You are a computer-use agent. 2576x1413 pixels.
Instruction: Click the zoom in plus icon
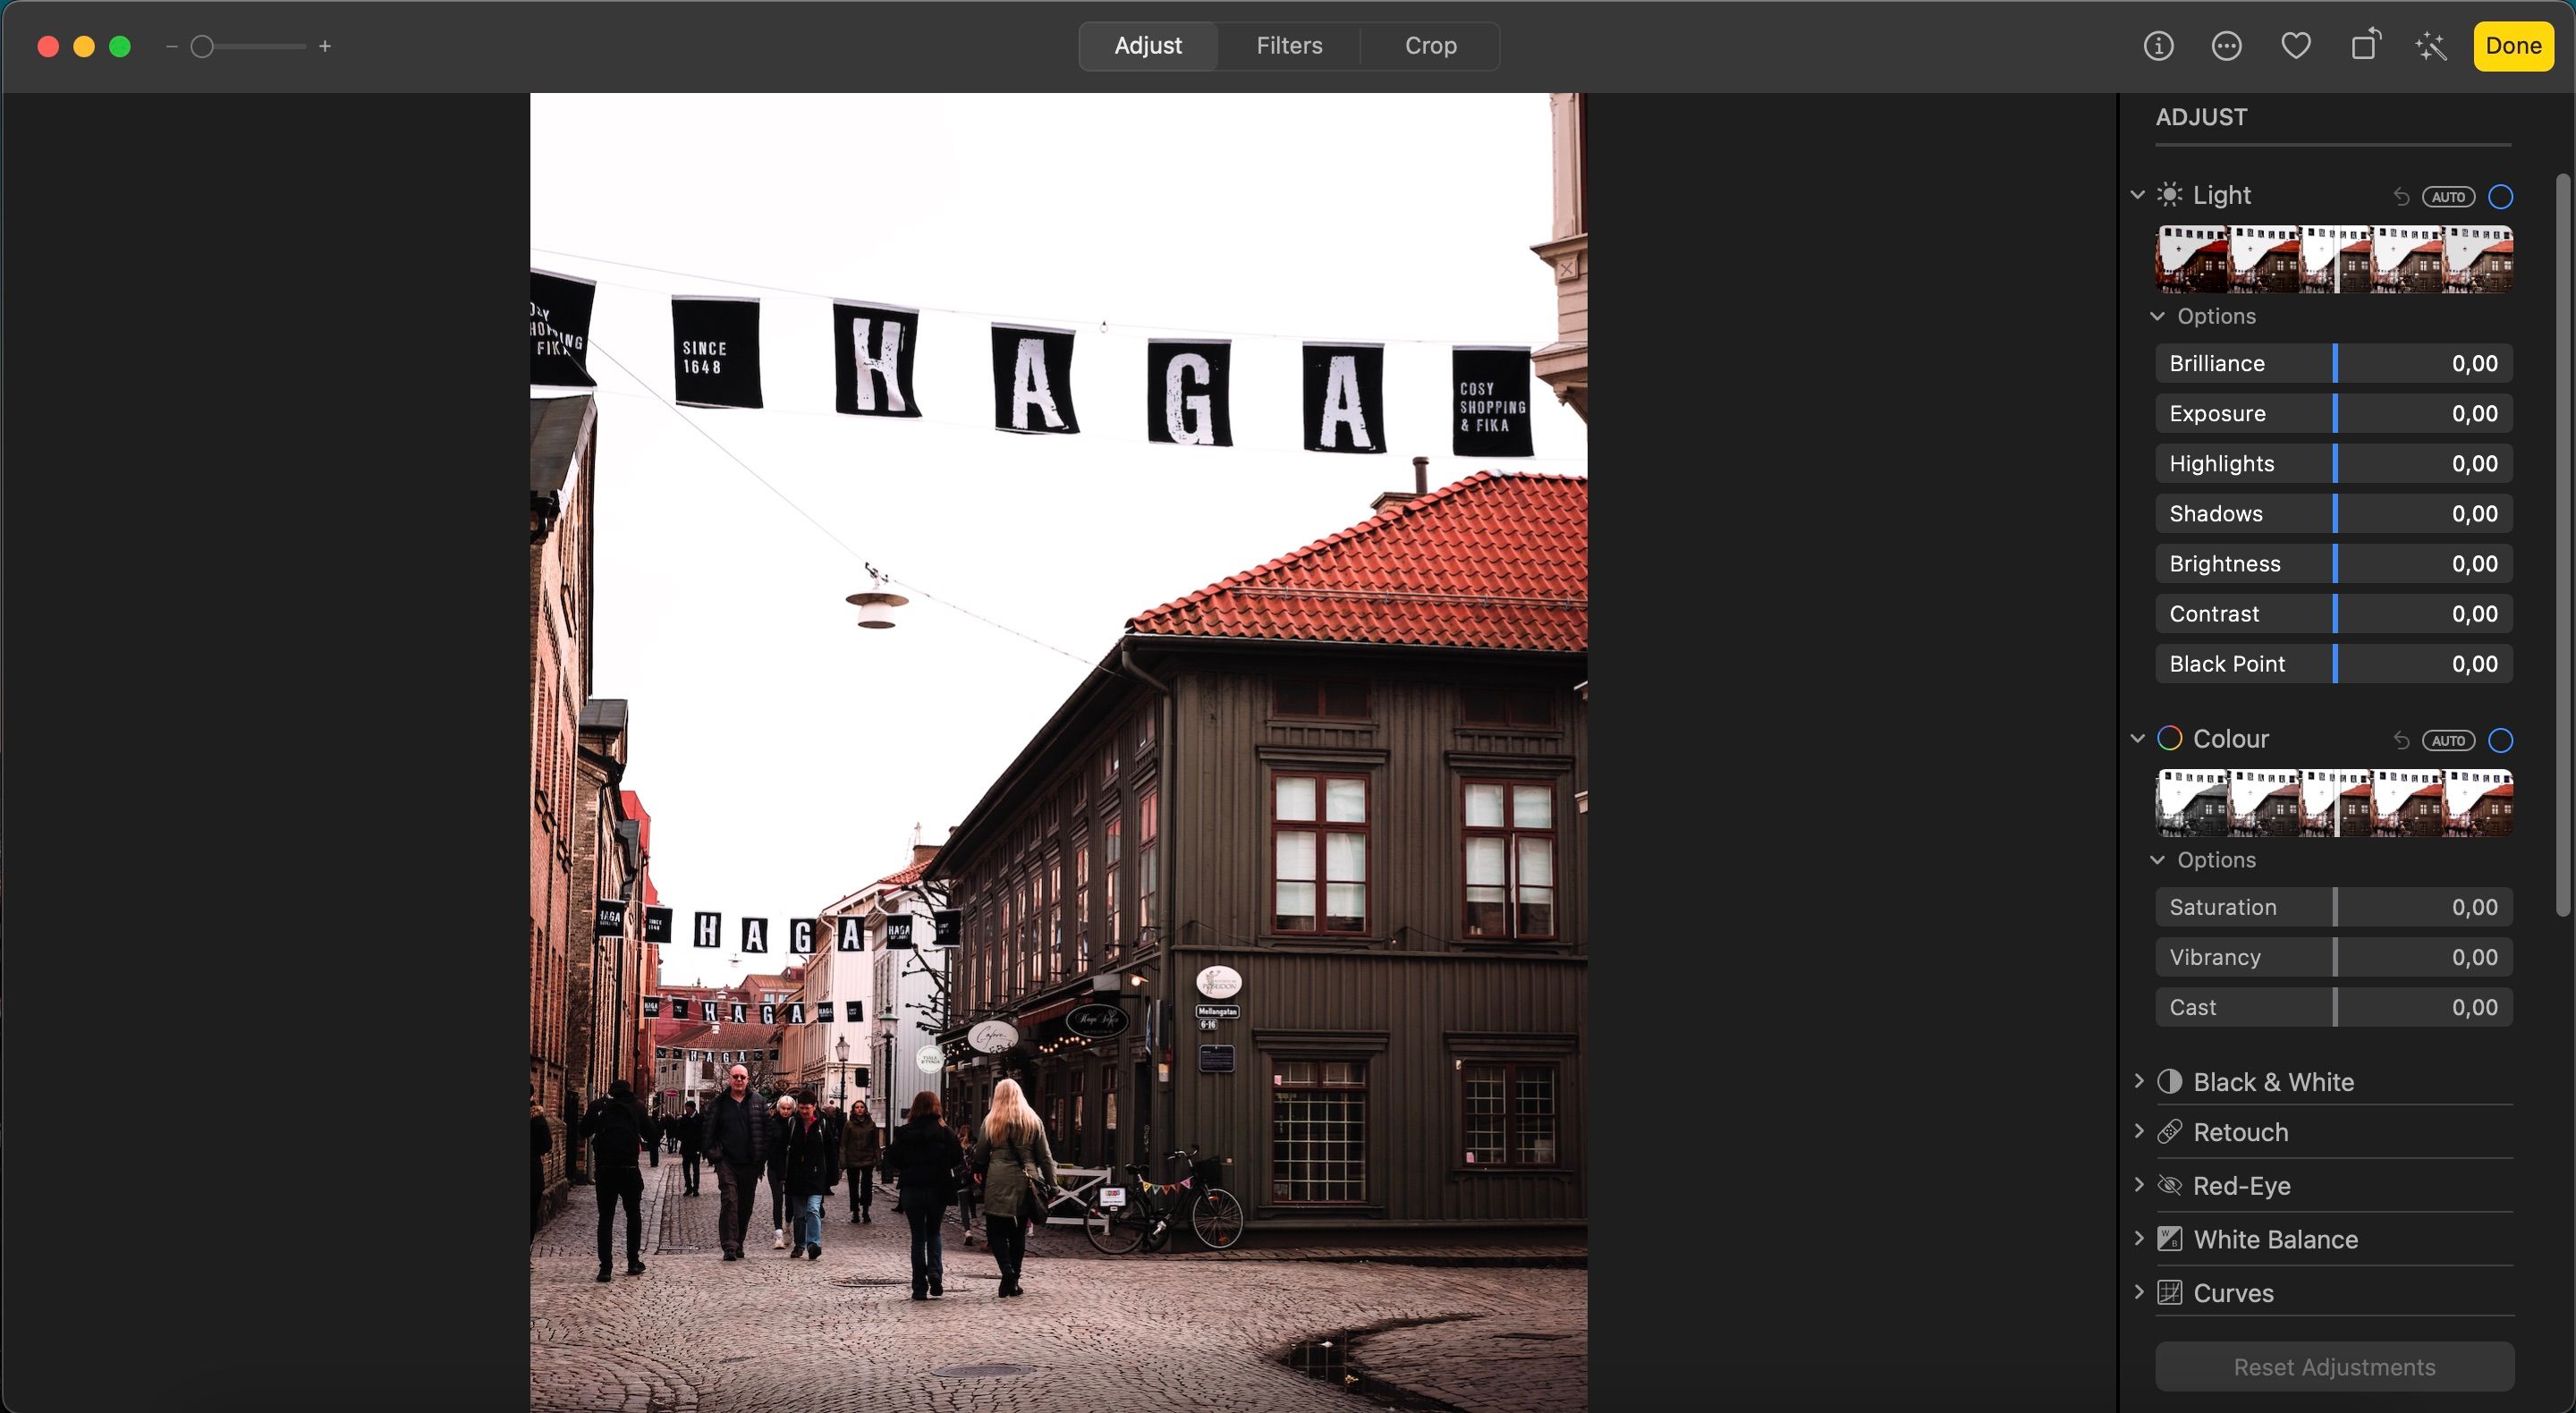(325, 46)
